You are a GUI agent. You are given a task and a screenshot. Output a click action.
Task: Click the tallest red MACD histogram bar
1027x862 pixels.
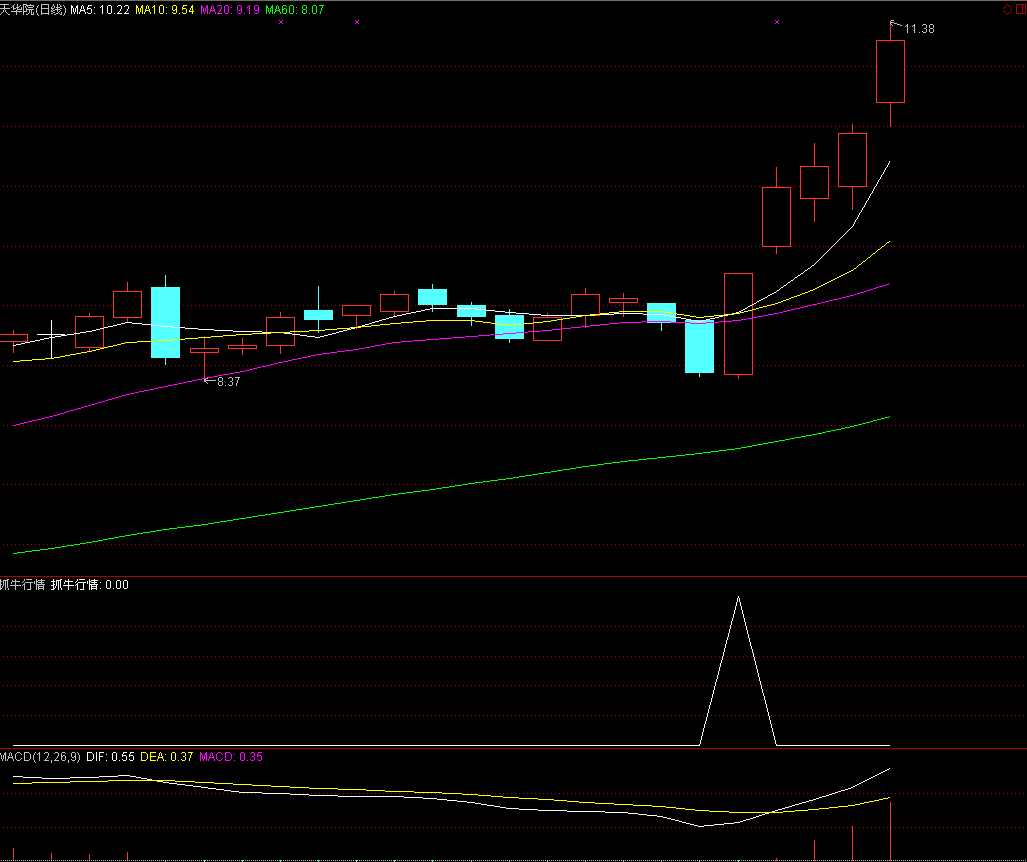[890, 831]
